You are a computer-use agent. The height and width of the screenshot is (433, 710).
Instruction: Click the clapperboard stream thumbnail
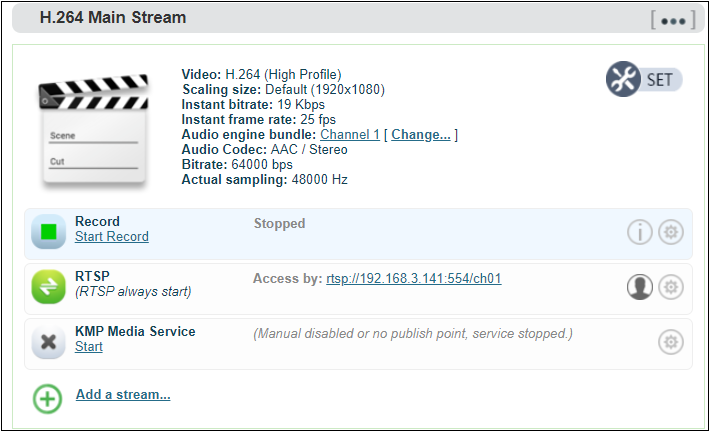[x=94, y=130]
